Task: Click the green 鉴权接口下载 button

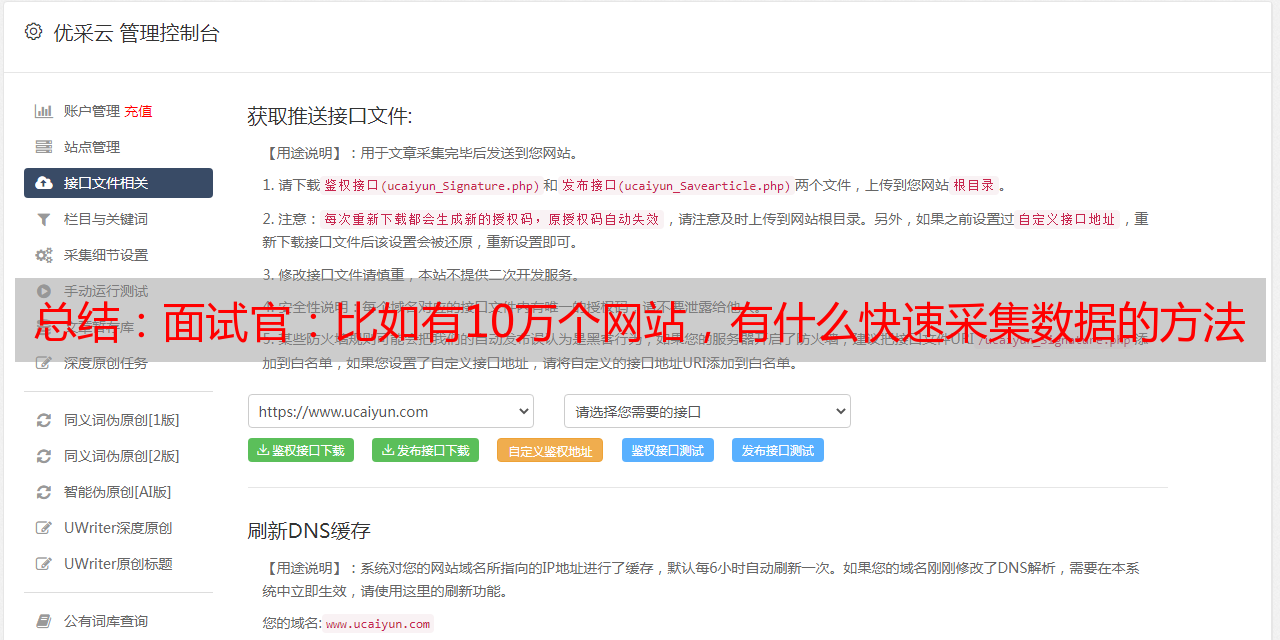Action: pyautogui.click(x=300, y=450)
